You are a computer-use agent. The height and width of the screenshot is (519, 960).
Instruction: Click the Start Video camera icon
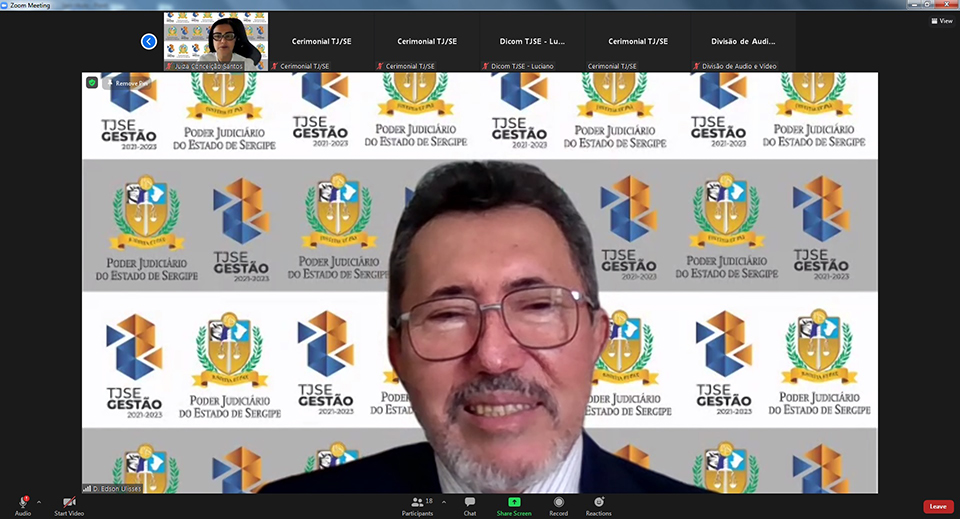pos(69,502)
